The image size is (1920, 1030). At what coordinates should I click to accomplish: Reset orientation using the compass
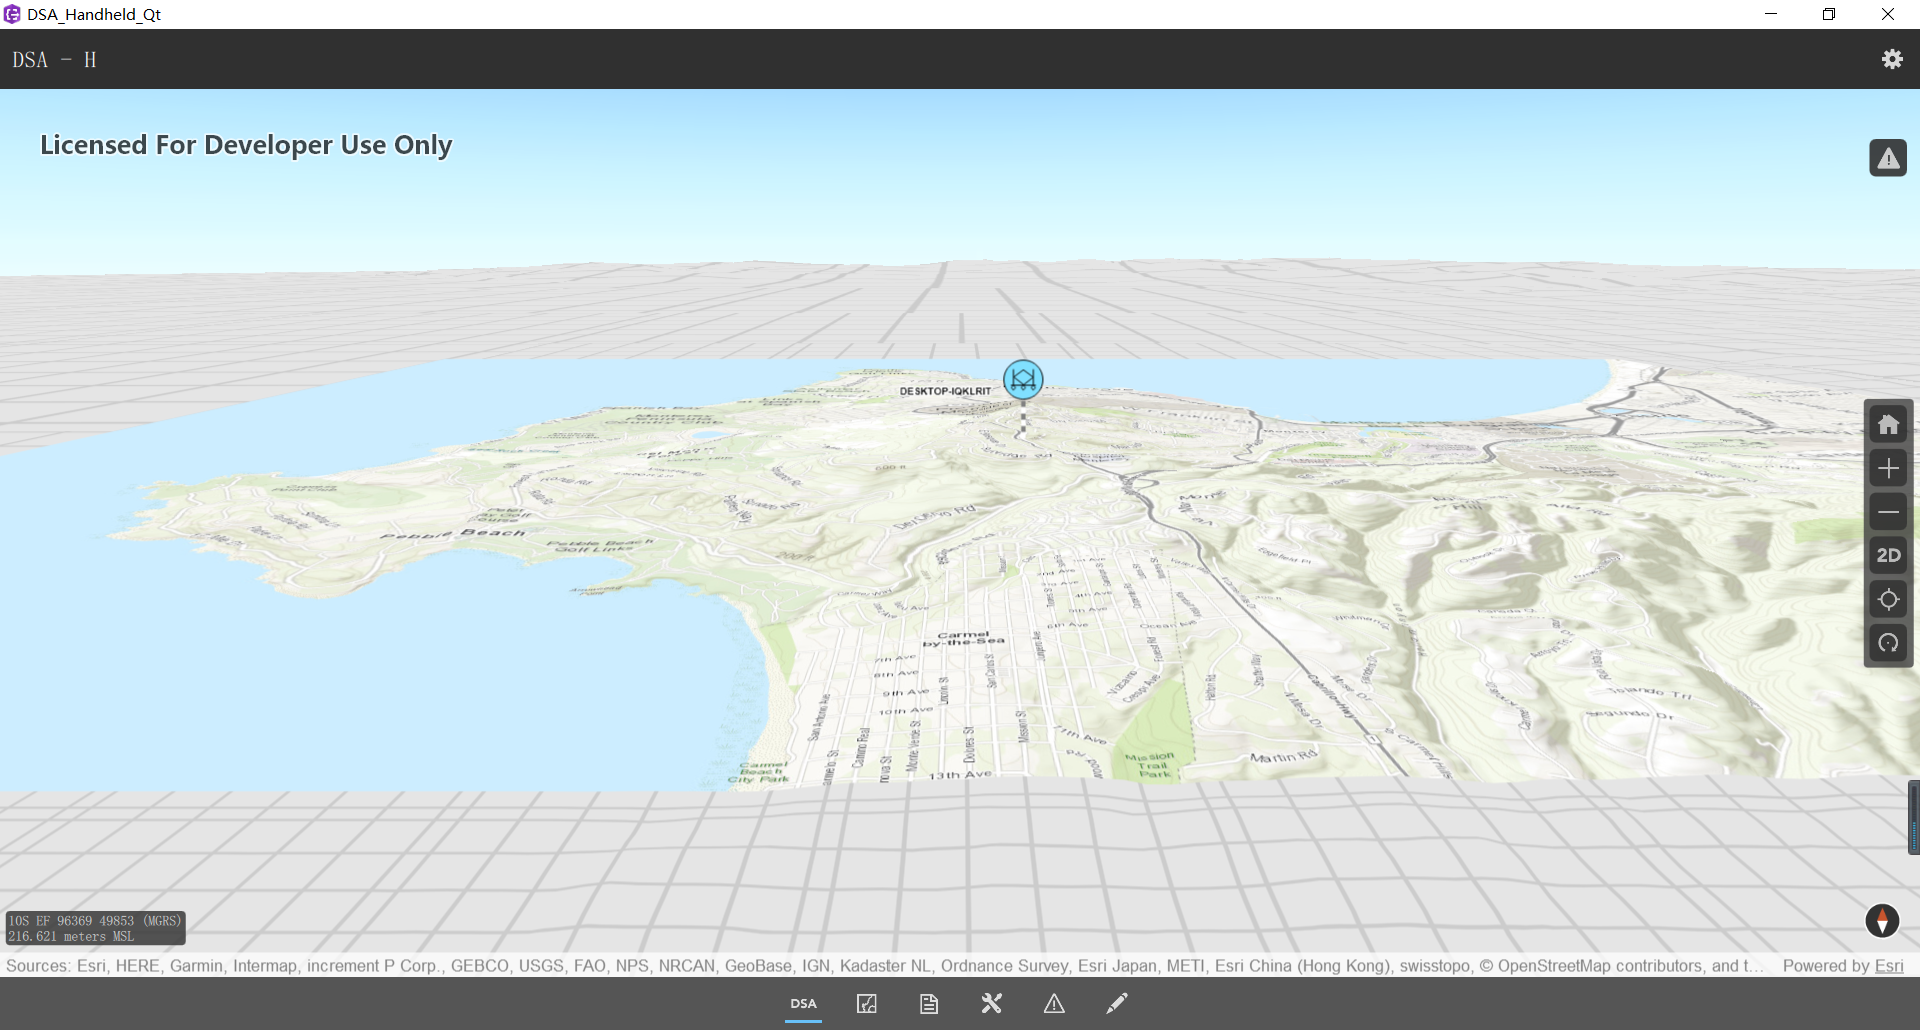tap(1882, 920)
